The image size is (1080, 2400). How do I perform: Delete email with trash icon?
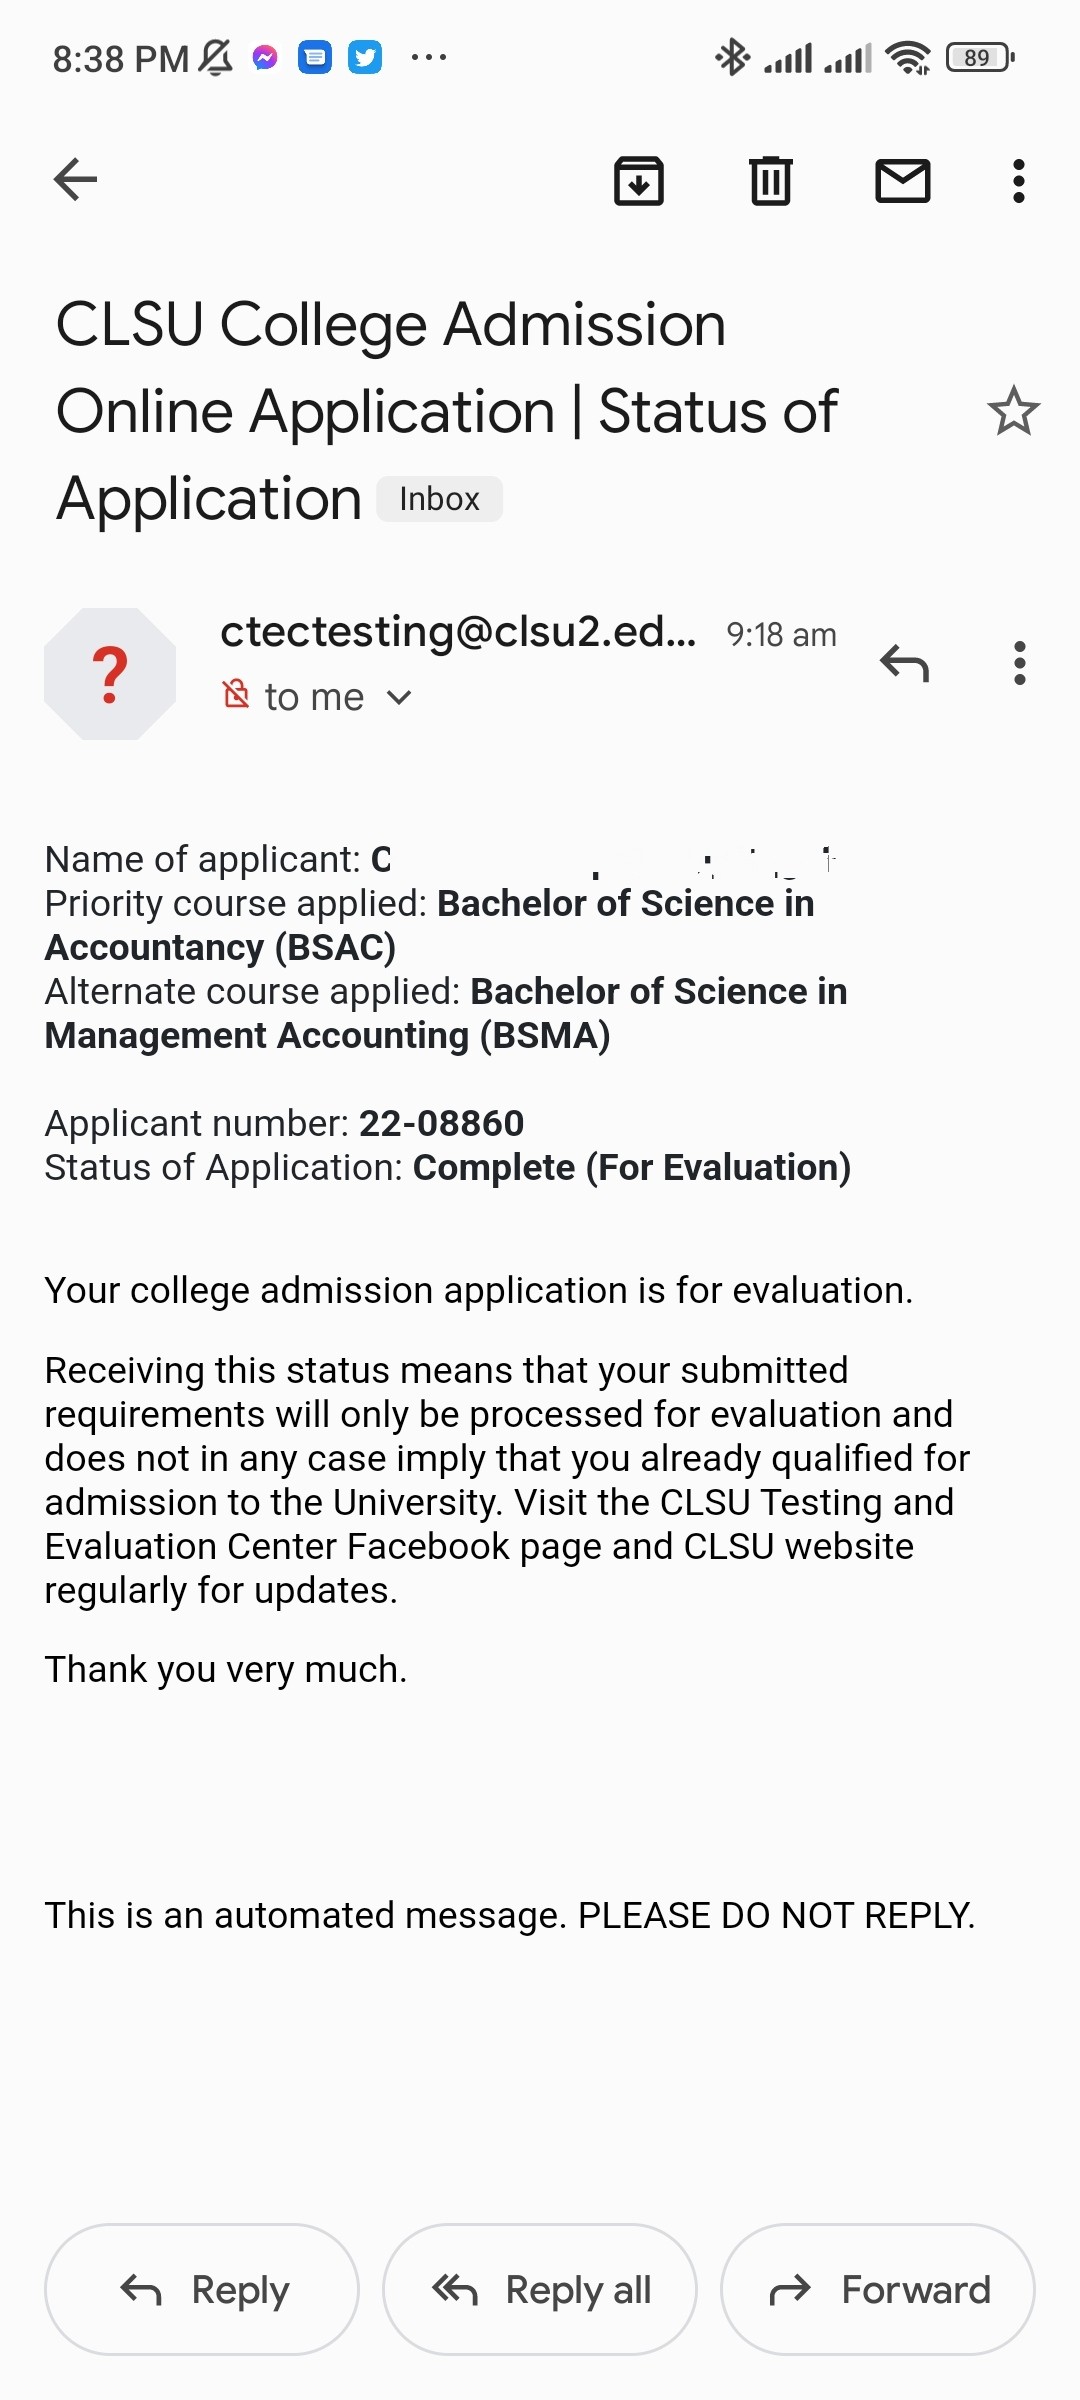pyautogui.click(x=771, y=181)
